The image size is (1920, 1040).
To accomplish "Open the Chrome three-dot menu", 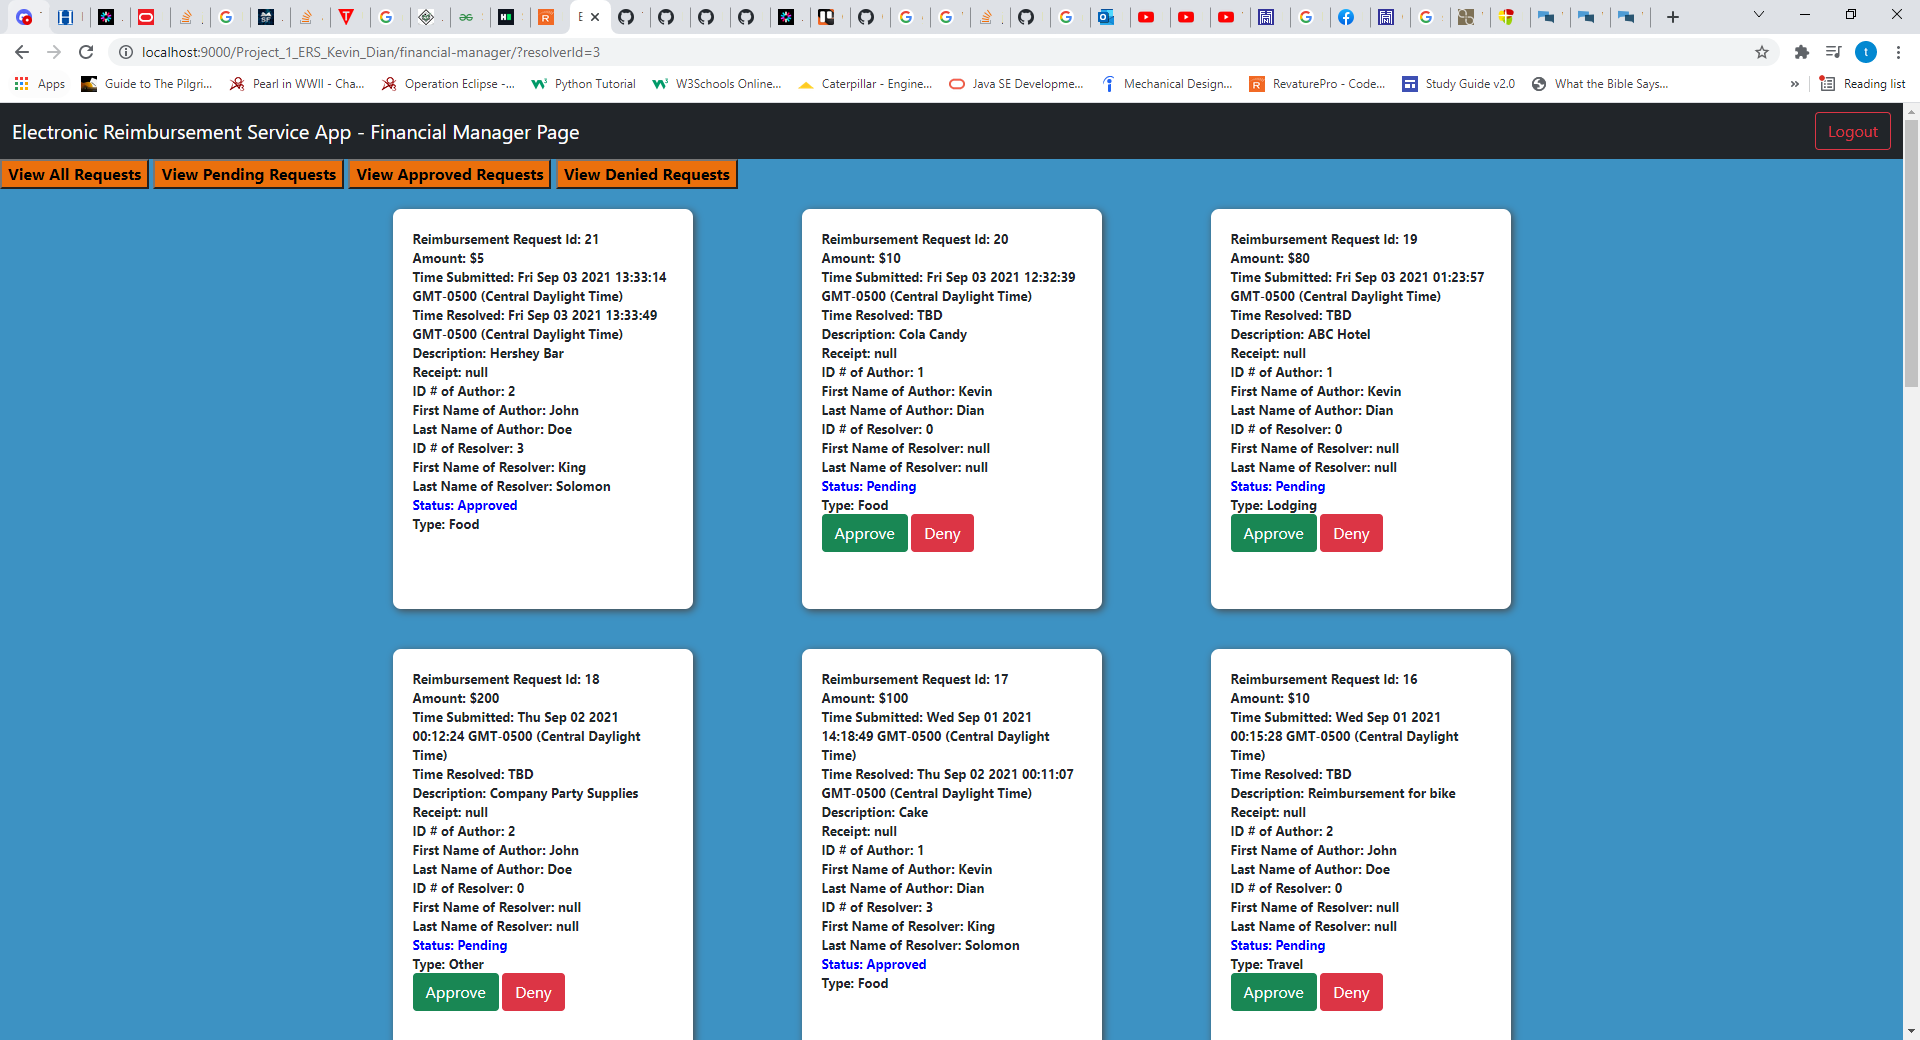I will click(1898, 52).
